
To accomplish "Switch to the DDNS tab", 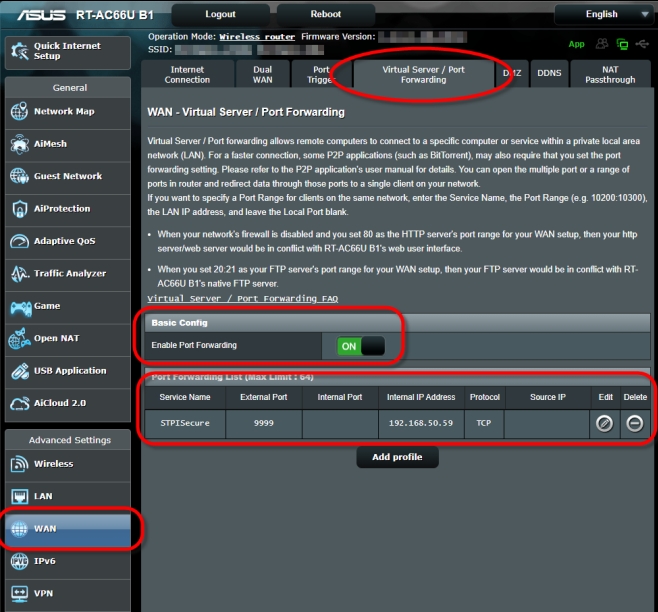I will [549, 74].
